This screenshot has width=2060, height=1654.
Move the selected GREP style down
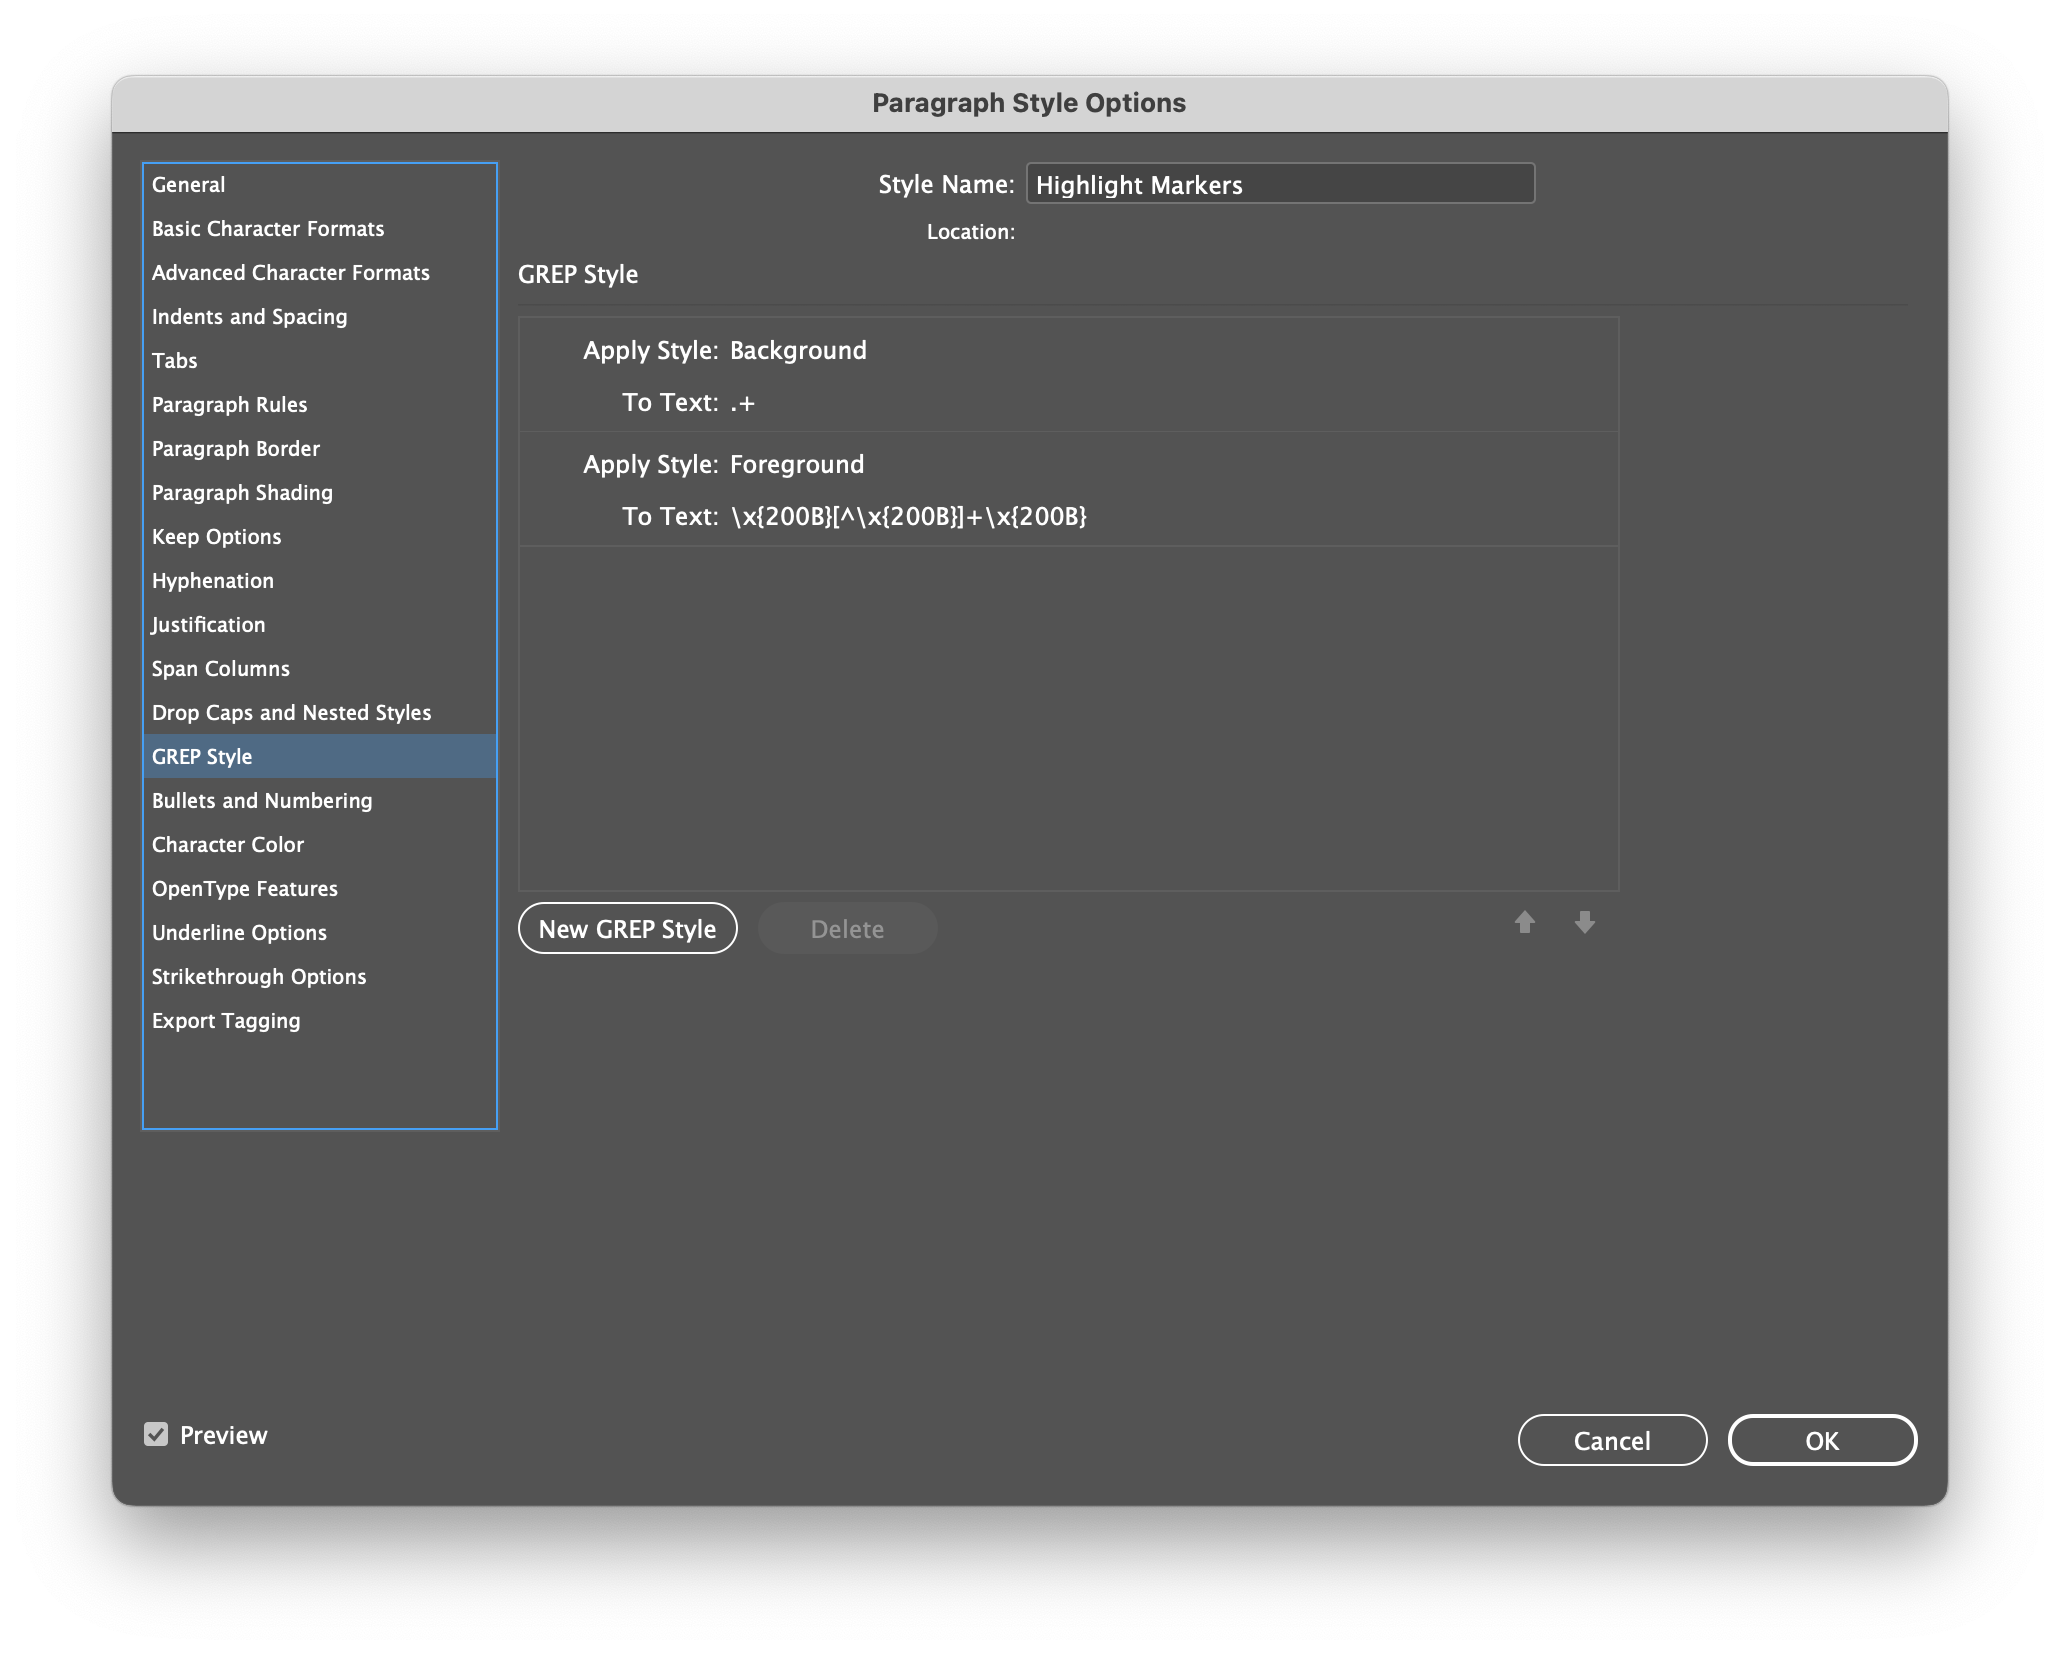(x=1584, y=923)
